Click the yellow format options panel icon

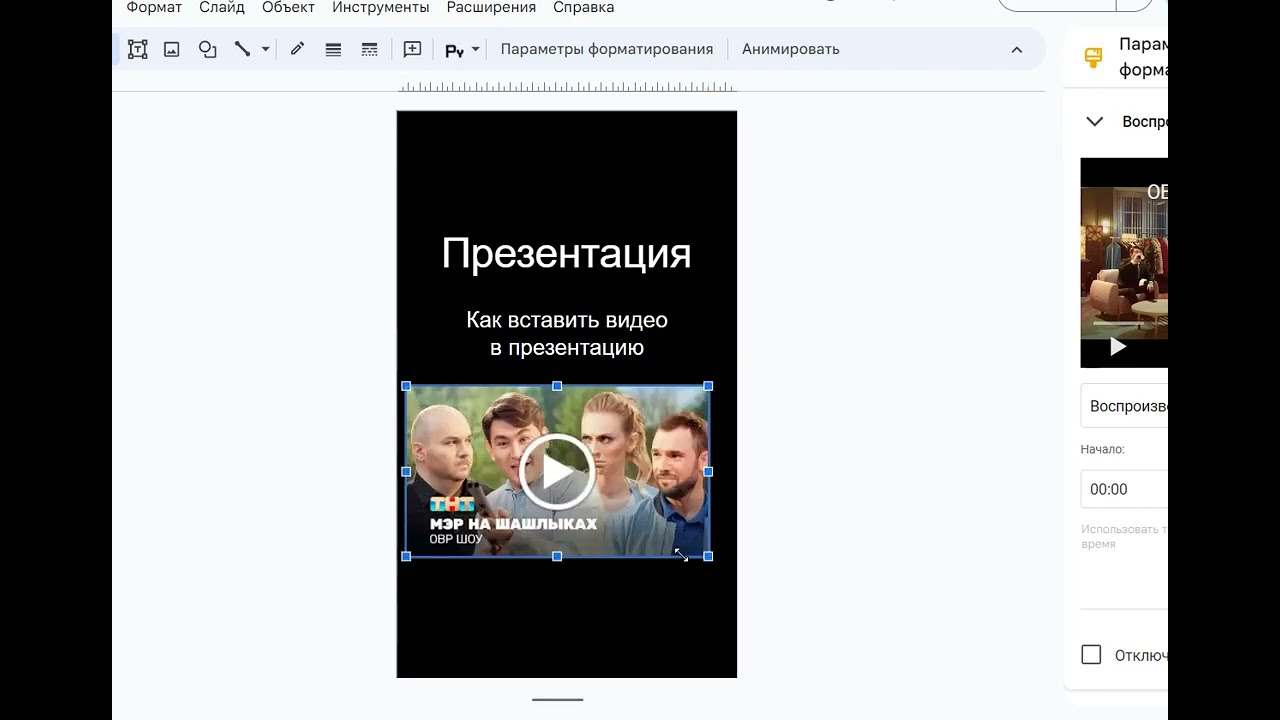tap(1093, 57)
